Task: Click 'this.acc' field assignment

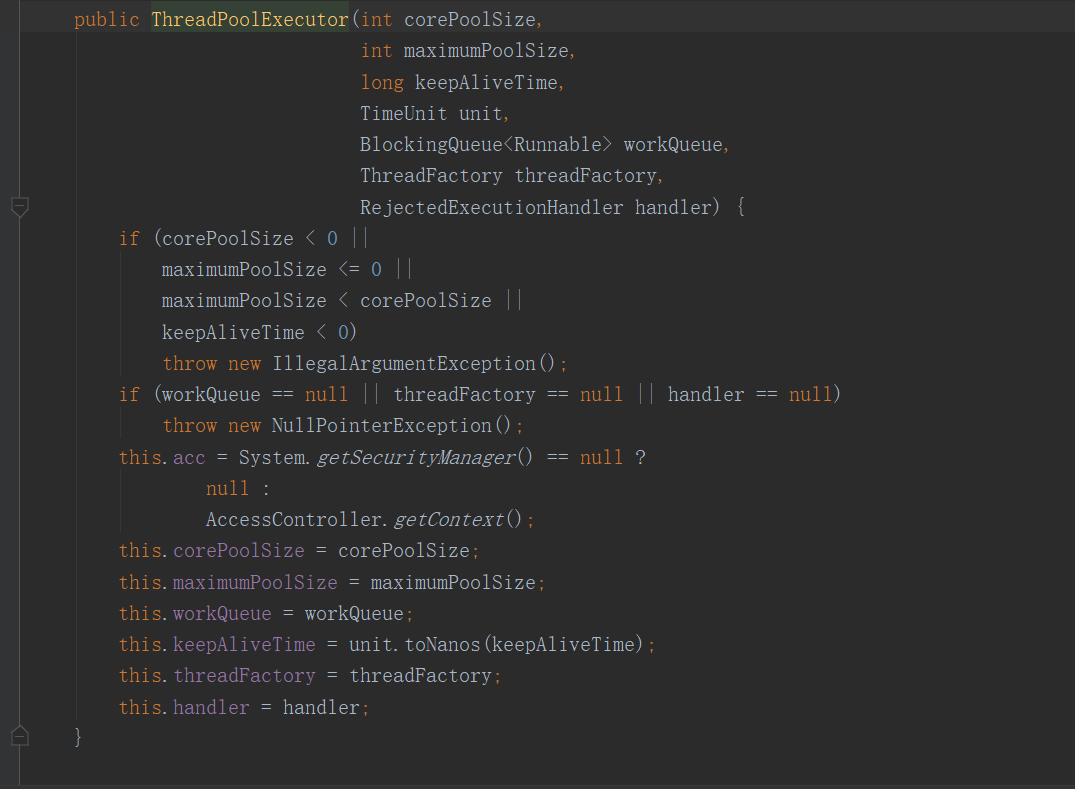Action: pyautogui.click(x=162, y=457)
